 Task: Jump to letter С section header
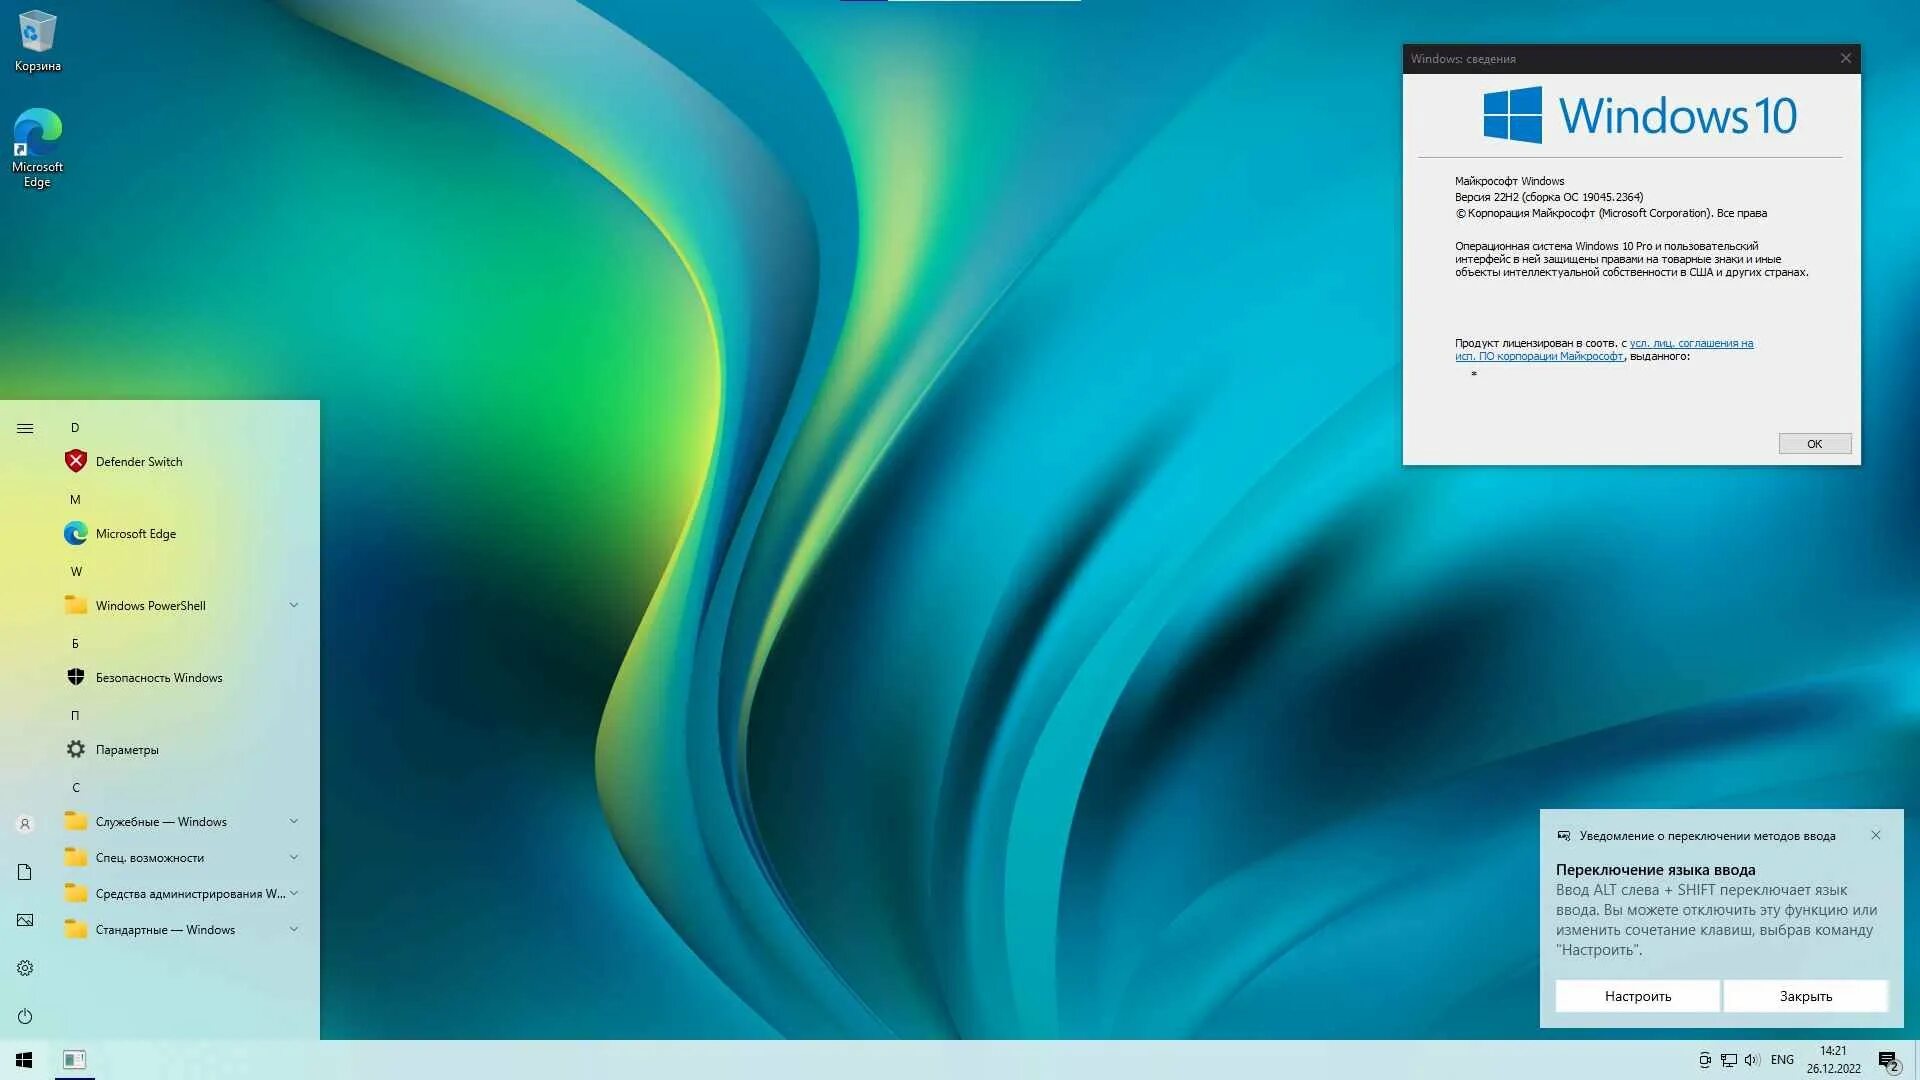click(75, 788)
